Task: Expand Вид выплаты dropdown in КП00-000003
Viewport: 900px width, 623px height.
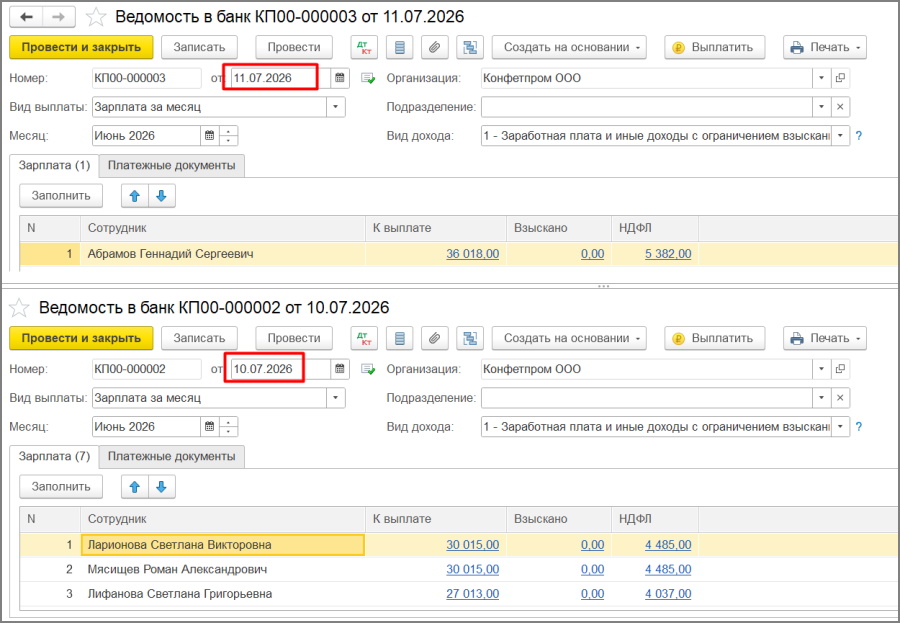Action: 336,107
